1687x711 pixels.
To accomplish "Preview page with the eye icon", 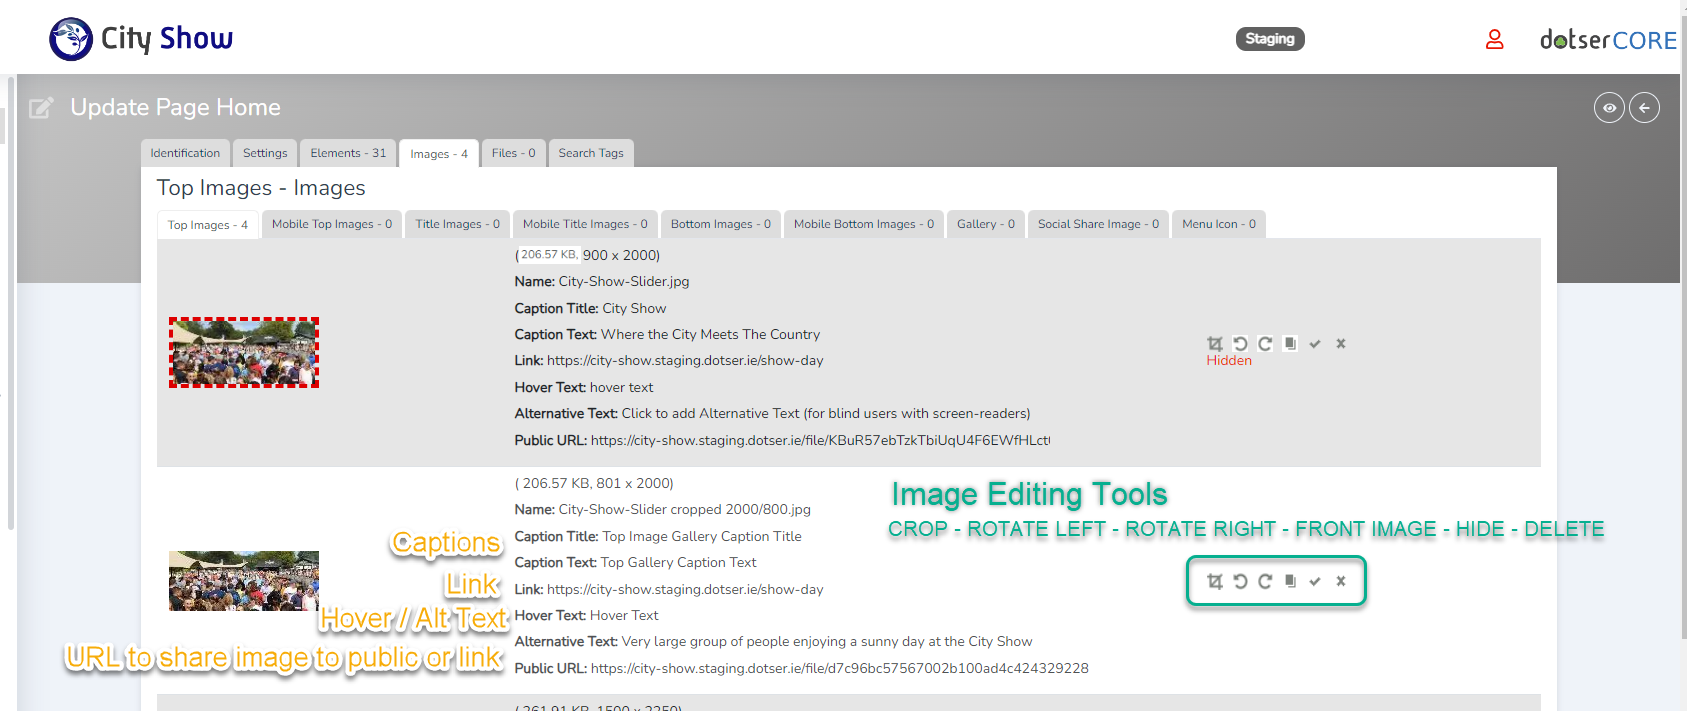I will click(1609, 108).
